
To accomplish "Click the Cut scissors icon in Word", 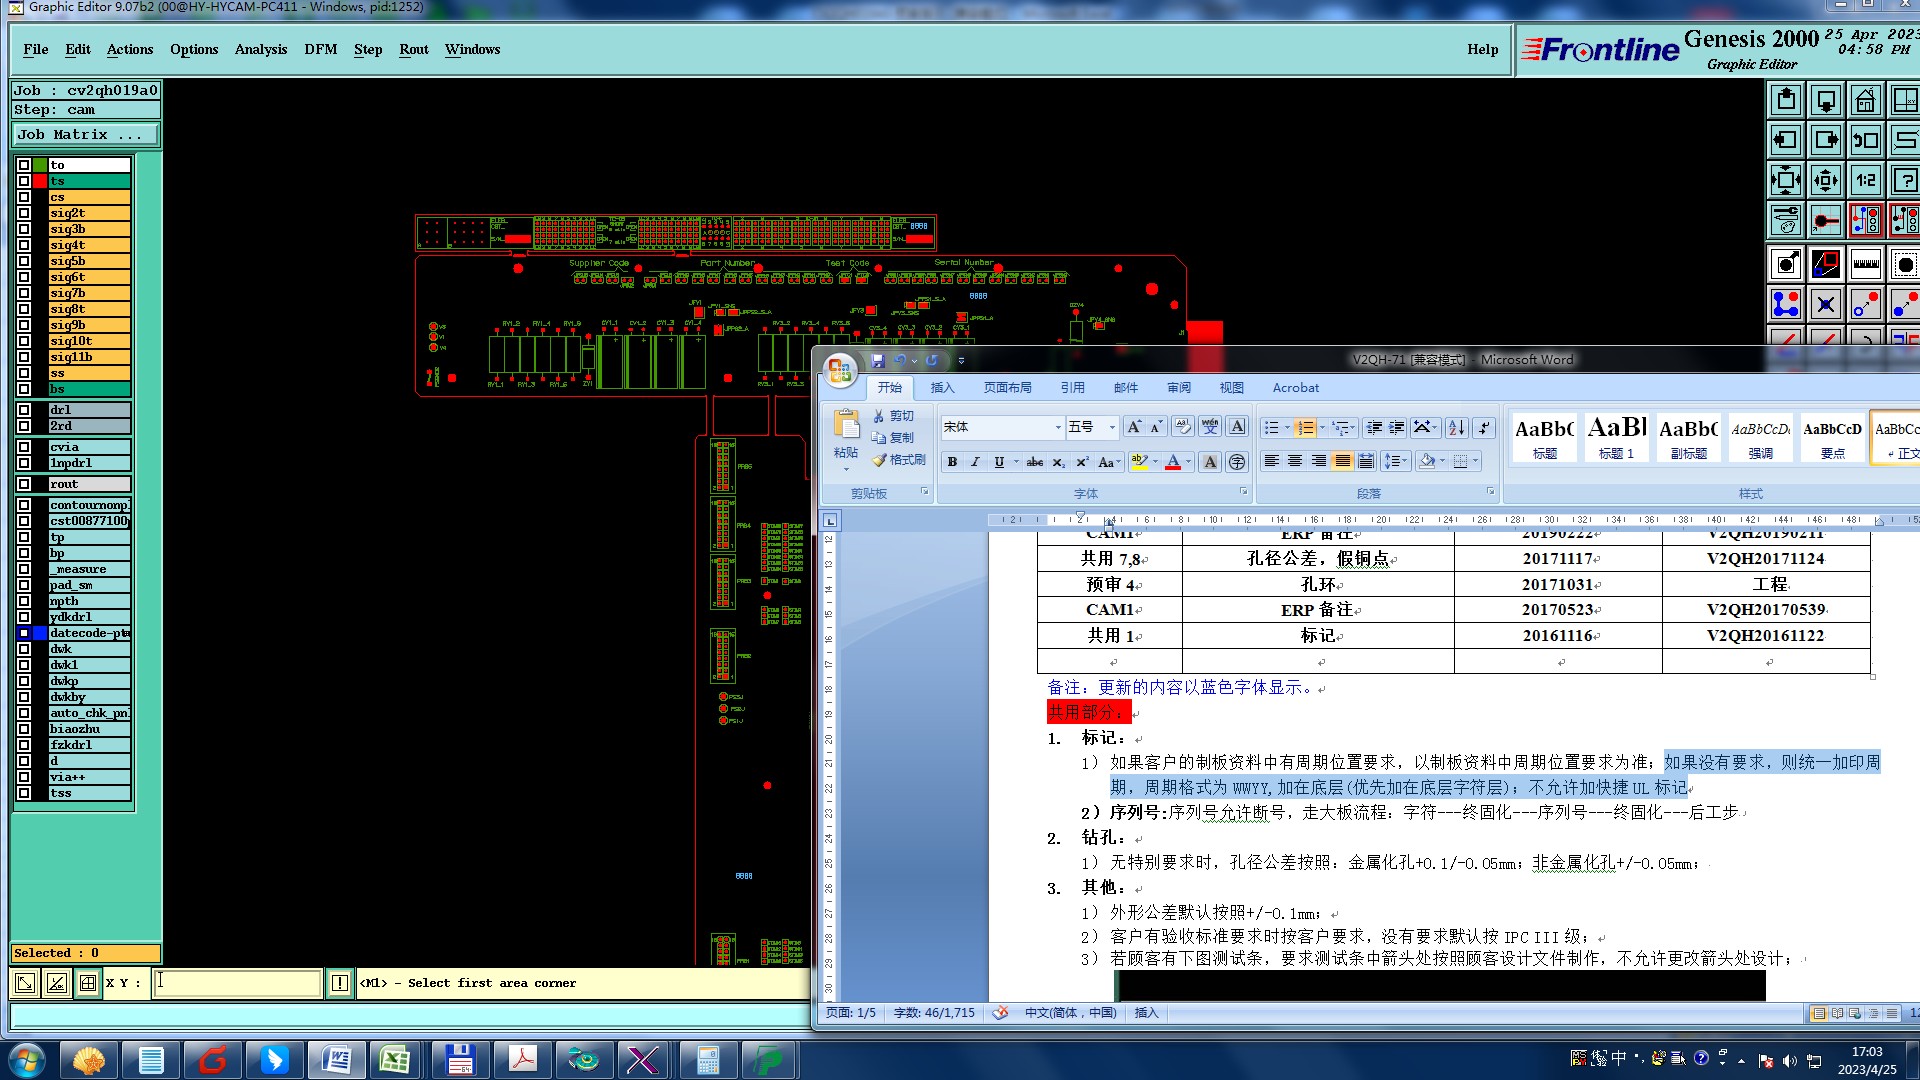I will [x=893, y=416].
